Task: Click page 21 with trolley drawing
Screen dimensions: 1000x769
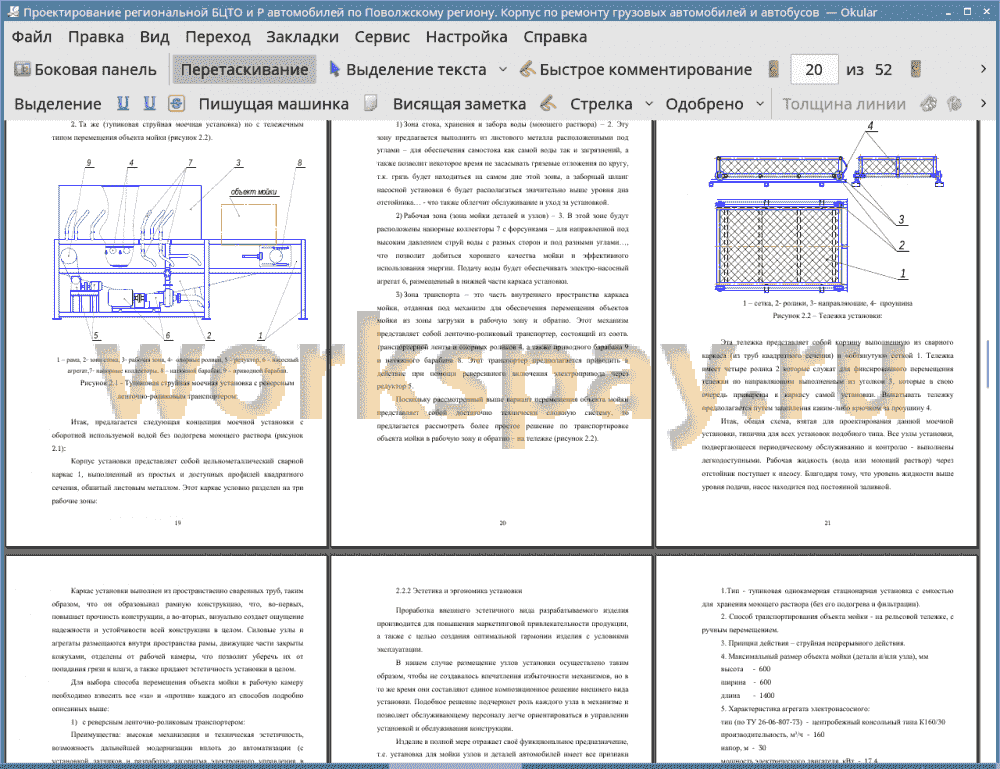Action: [816, 333]
